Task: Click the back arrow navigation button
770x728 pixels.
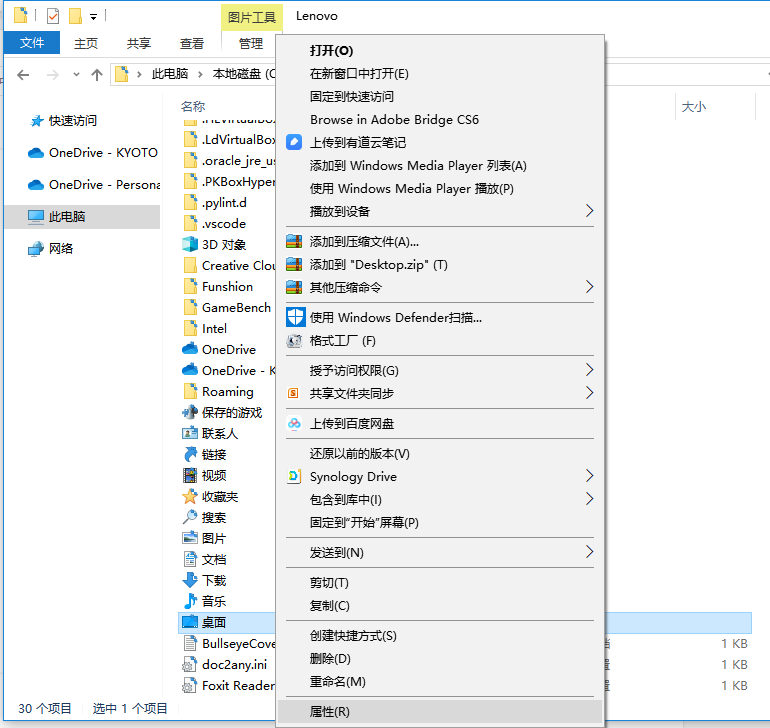Action: 23,75
